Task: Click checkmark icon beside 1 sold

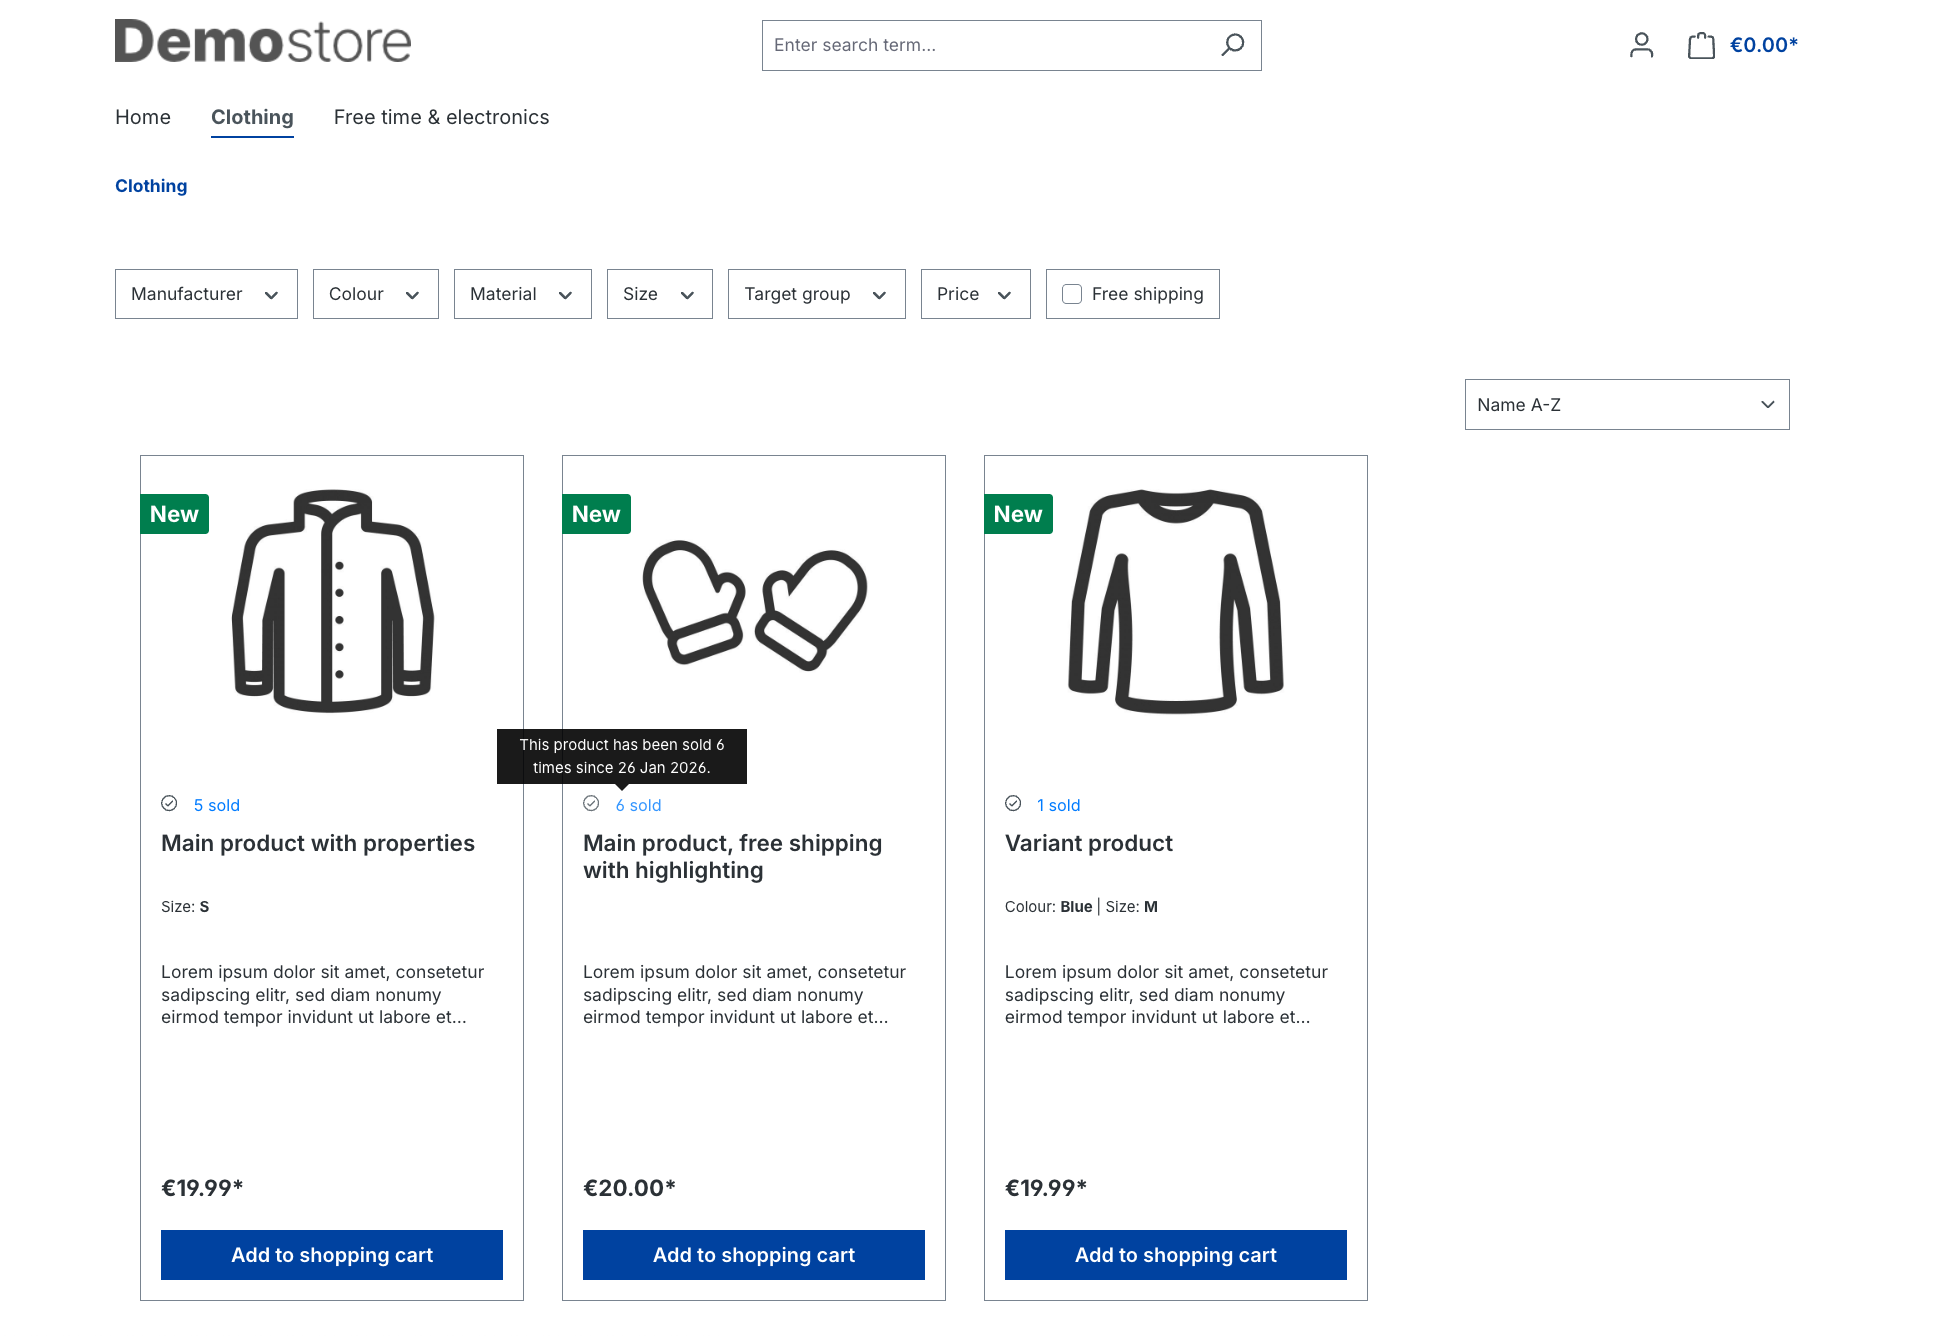Action: pos(1013,804)
